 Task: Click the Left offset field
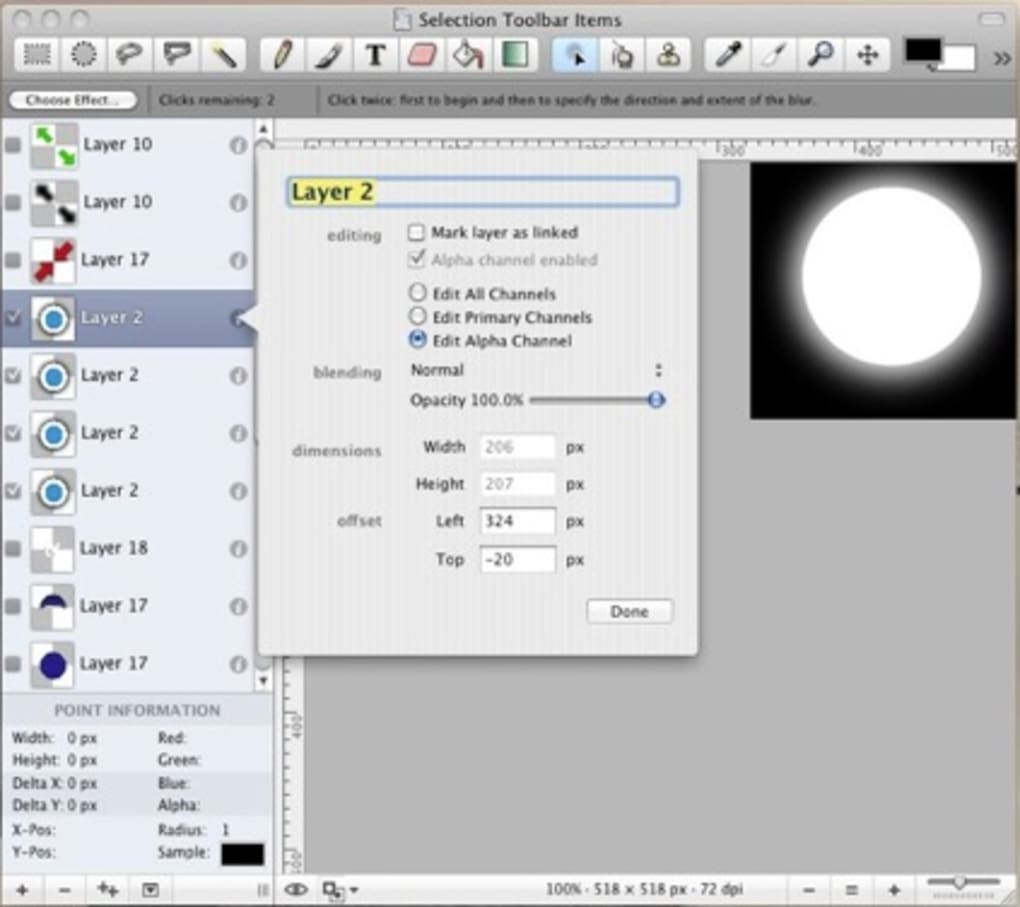(x=518, y=521)
